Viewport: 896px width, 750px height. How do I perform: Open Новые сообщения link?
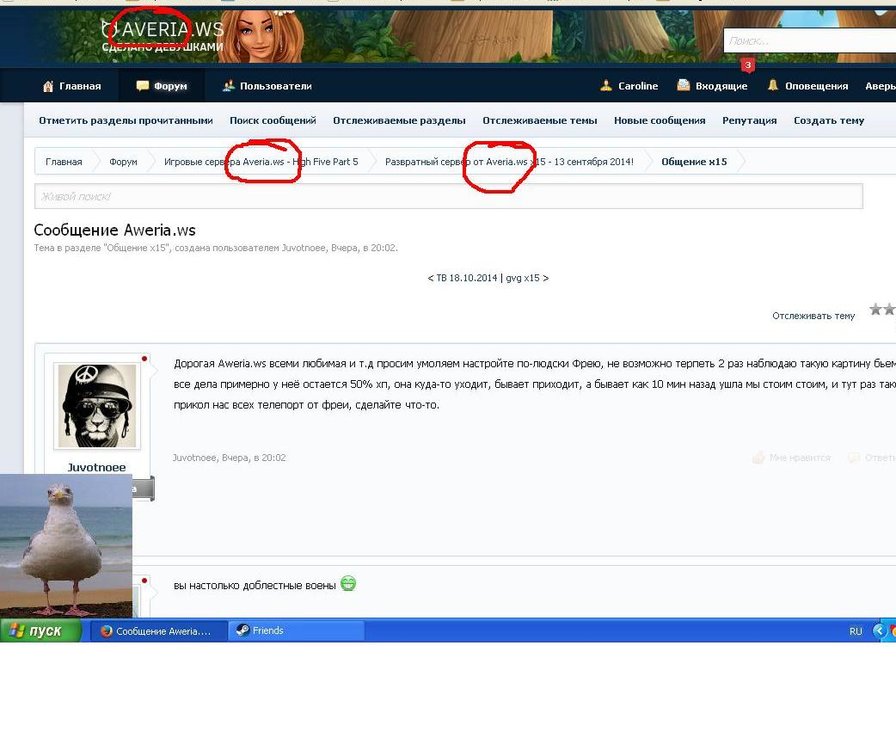[659, 120]
